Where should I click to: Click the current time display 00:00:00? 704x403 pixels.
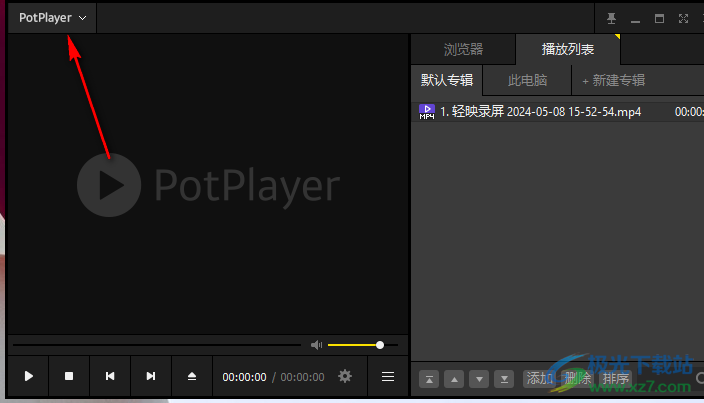click(x=244, y=377)
